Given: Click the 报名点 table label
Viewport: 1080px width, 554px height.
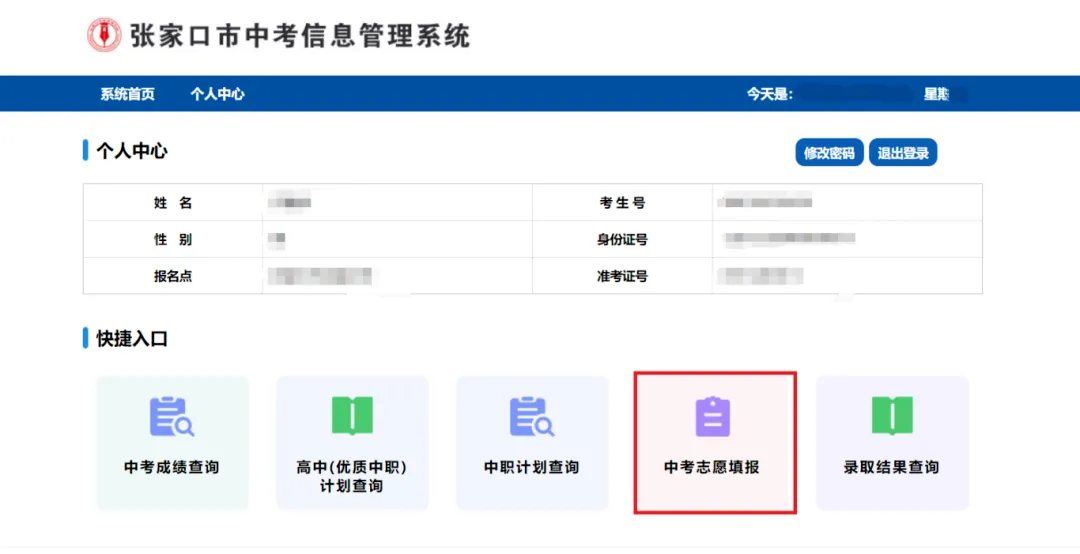Looking at the screenshot, I should (x=173, y=277).
